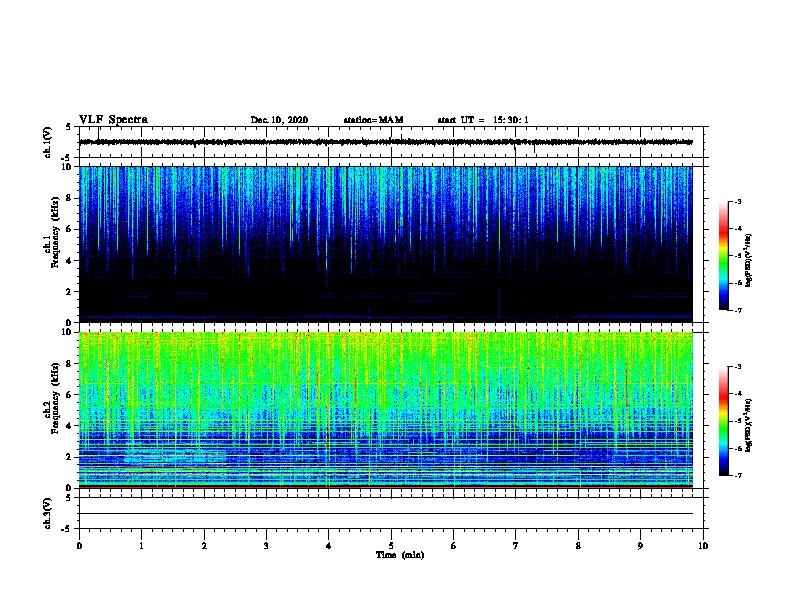Click the ch.2 color scale "log(PSD)" label
792x612 pixels.
point(749,425)
